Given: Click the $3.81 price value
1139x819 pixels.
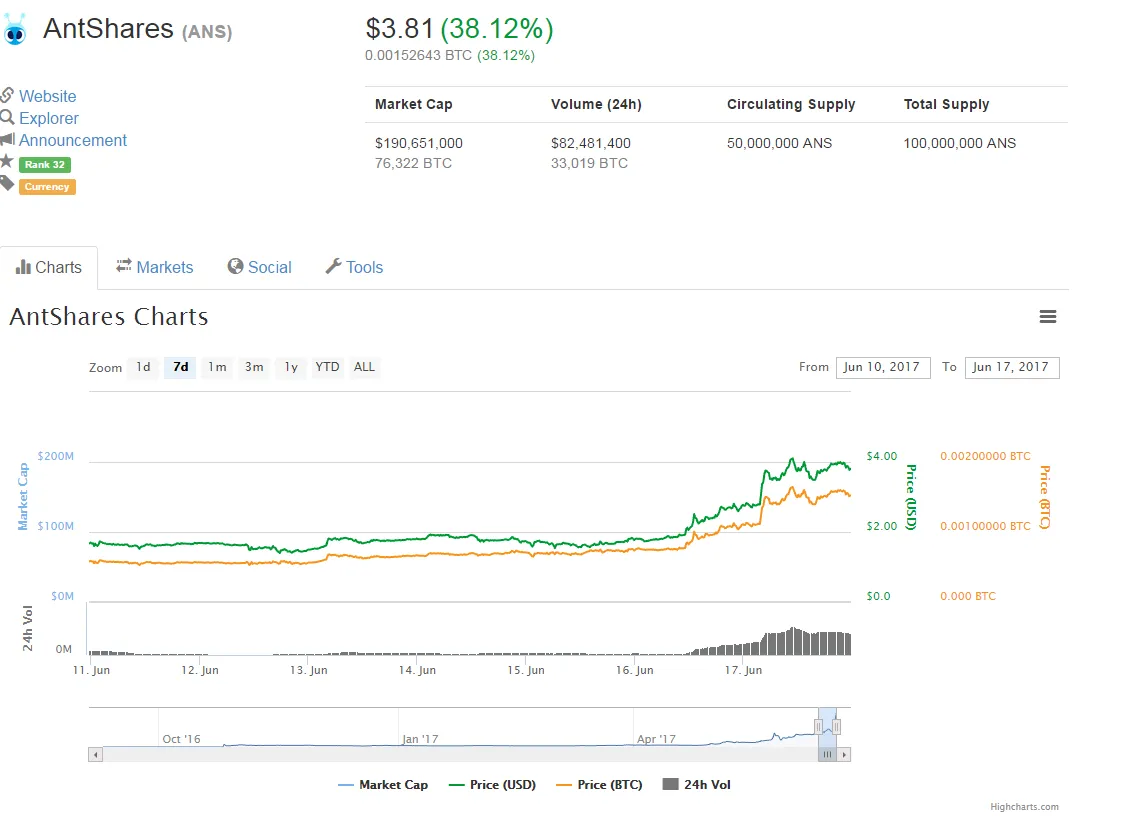Looking at the screenshot, I should click(399, 29).
